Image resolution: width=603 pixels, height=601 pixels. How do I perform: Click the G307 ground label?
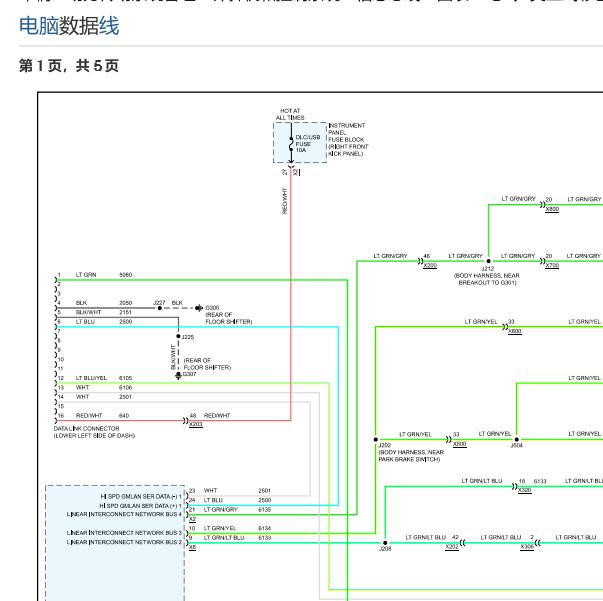point(189,374)
